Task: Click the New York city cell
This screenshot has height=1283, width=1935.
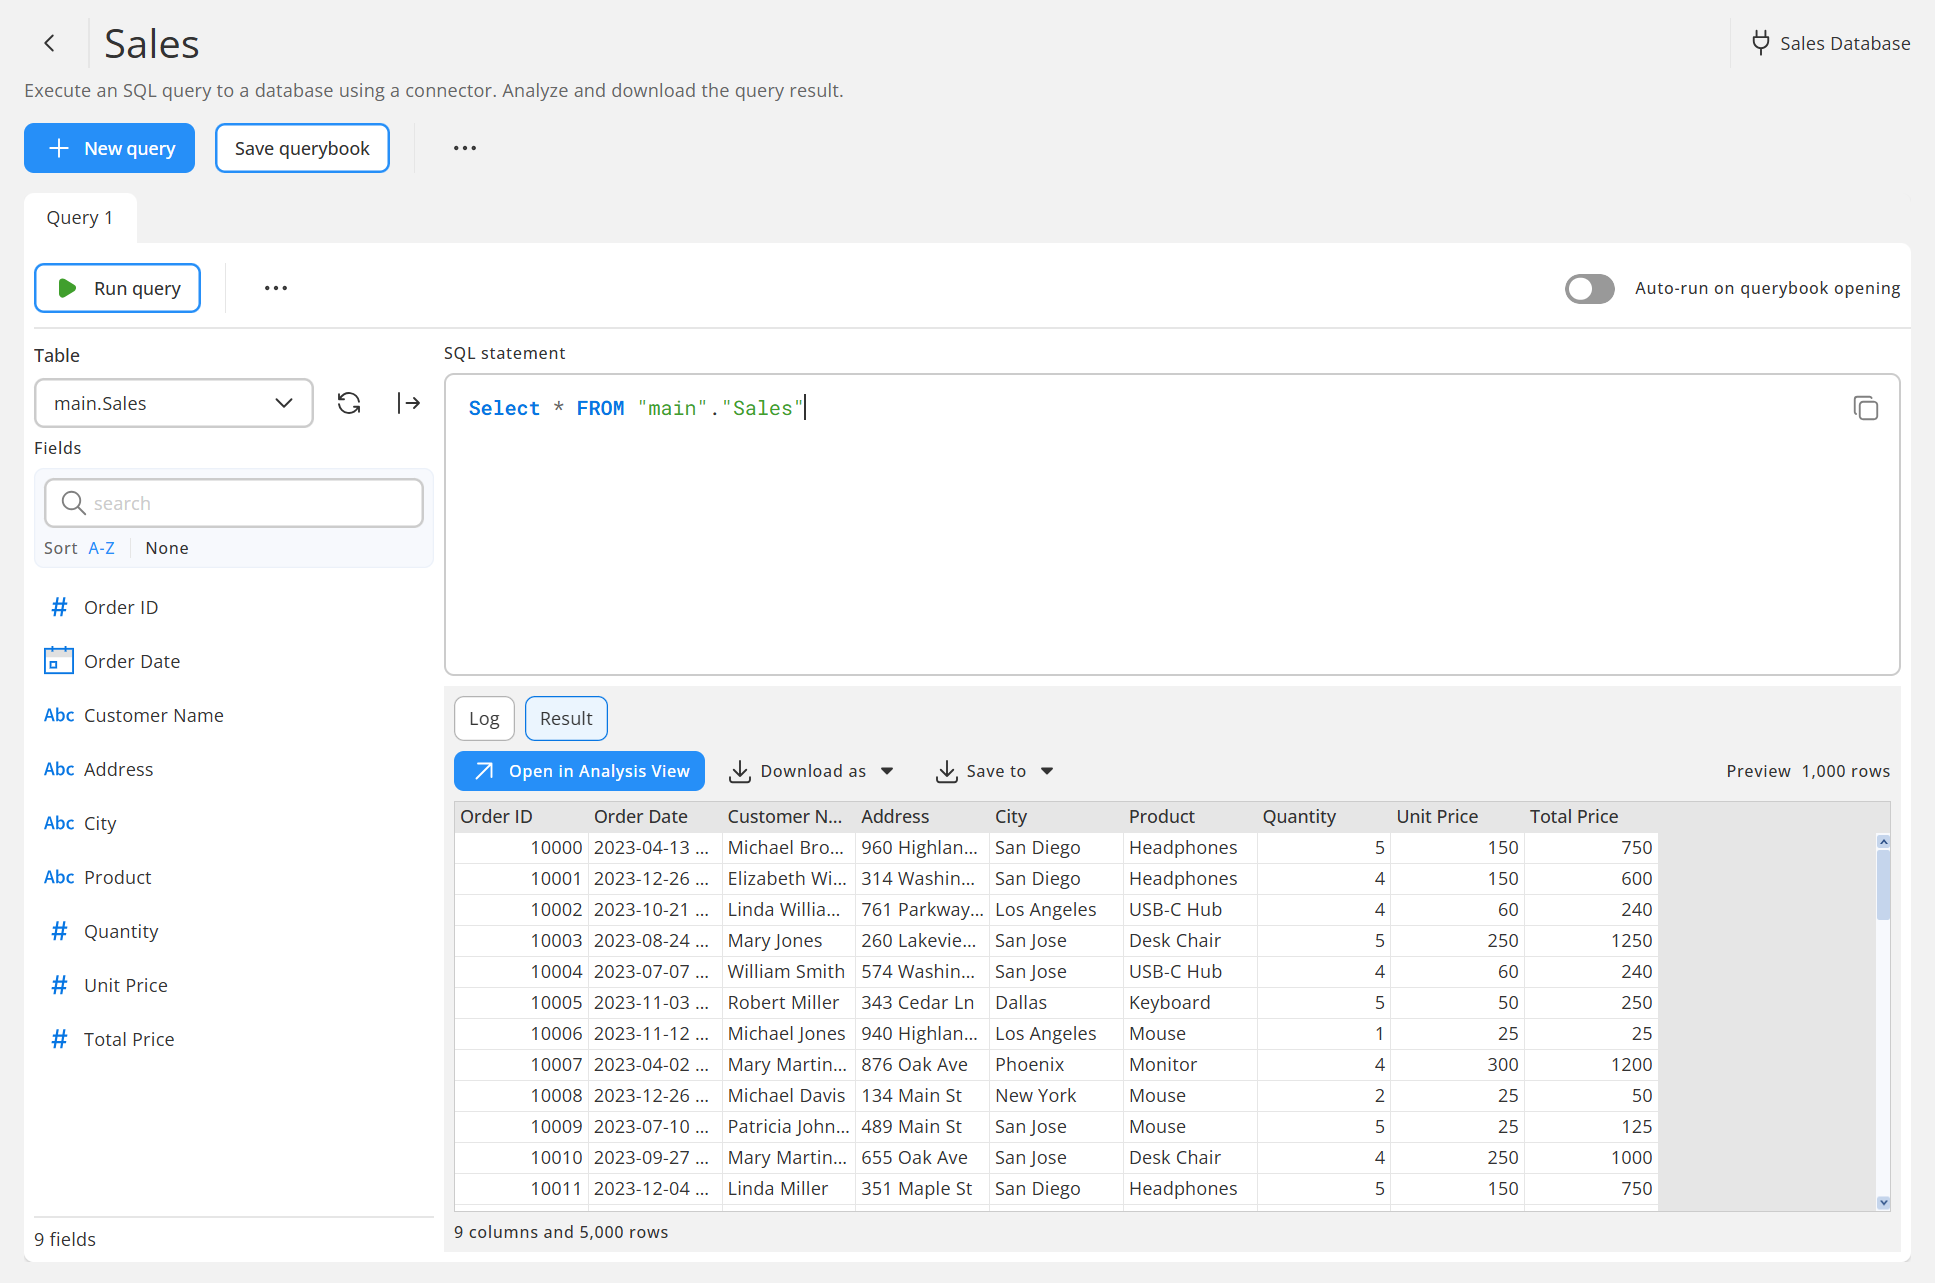Action: tap(1056, 1095)
